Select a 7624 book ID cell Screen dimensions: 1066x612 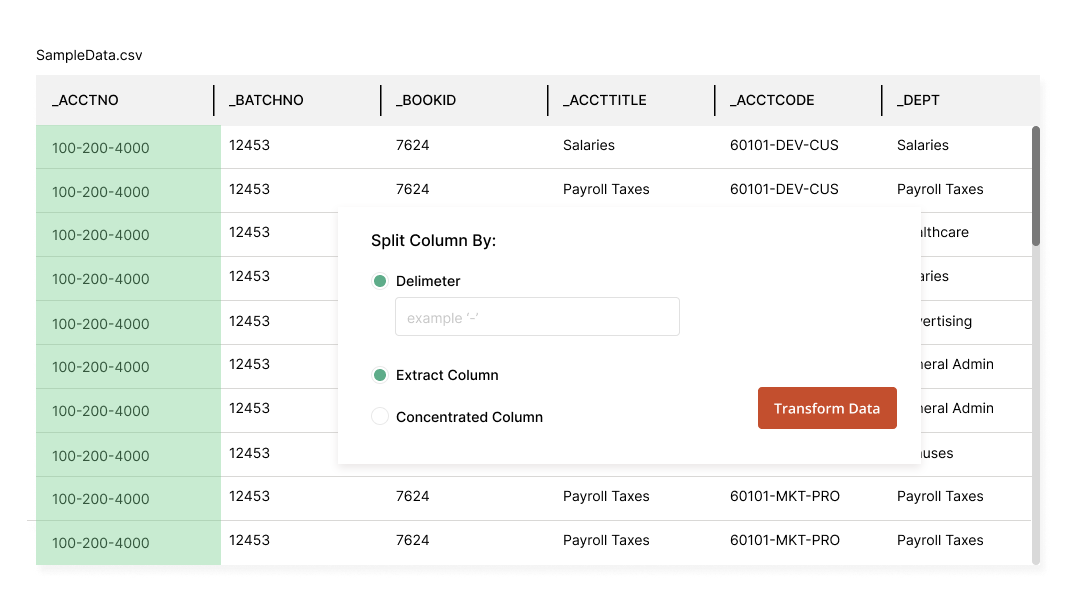click(412, 145)
